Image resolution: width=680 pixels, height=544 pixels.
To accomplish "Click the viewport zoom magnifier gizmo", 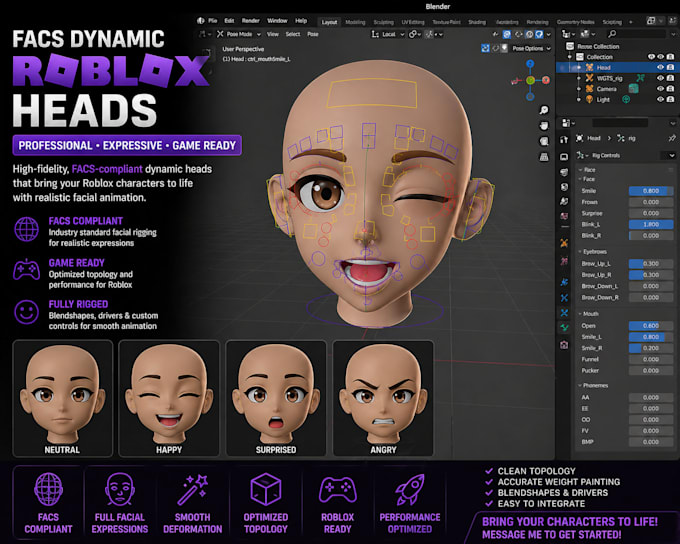I will [544, 110].
